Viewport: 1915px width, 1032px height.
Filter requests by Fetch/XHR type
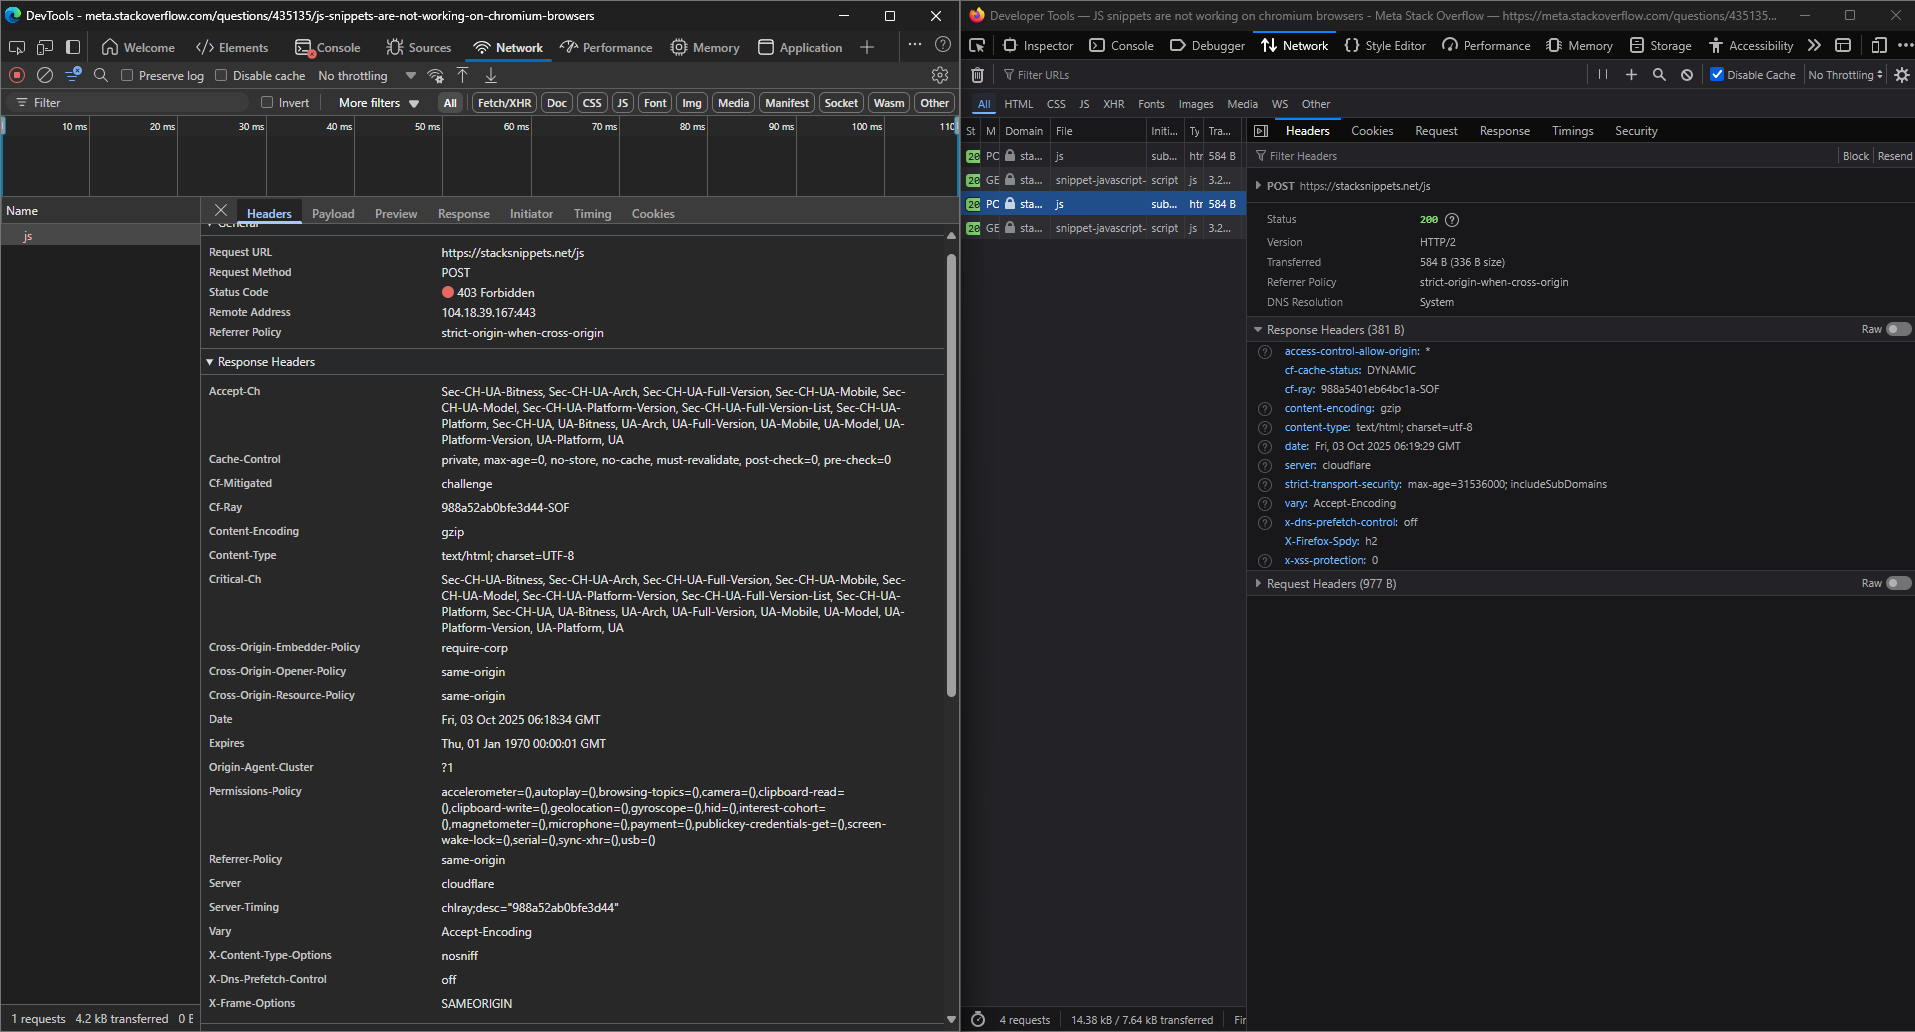504,103
